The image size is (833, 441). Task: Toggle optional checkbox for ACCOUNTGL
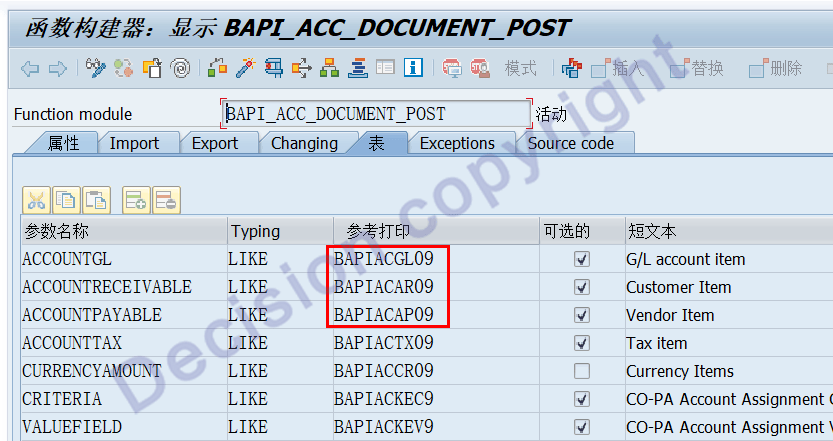(x=581, y=259)
